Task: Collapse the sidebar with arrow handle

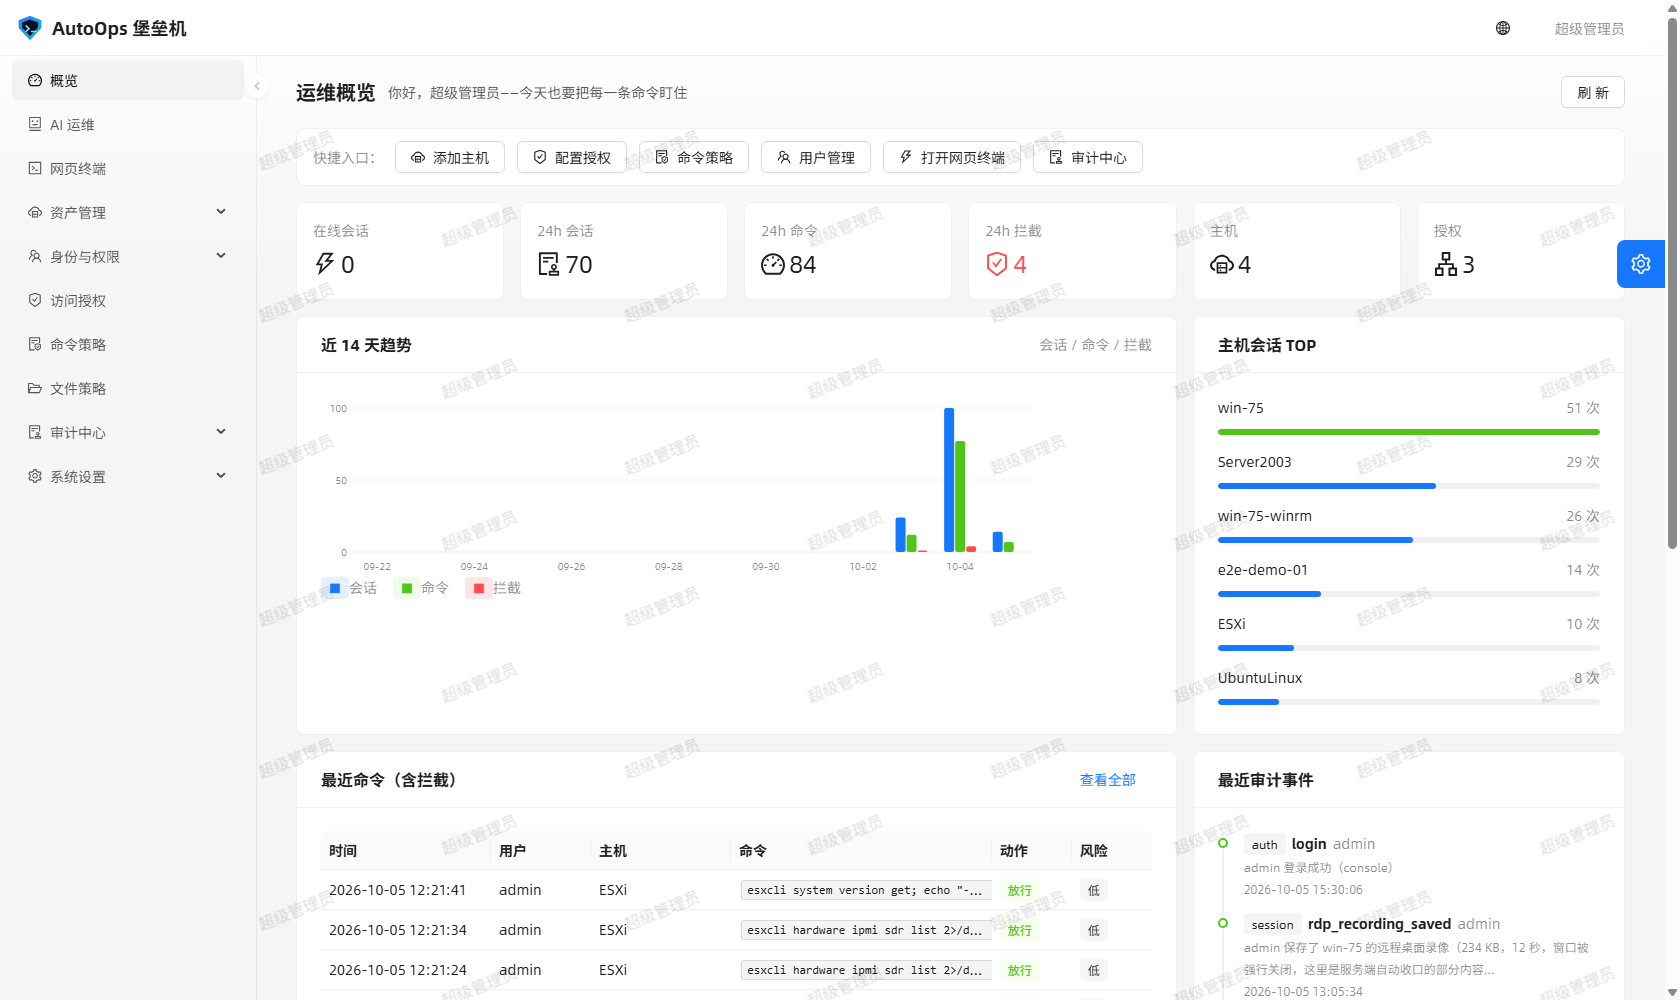Action: pyautogui.click(x=257, y=86)
